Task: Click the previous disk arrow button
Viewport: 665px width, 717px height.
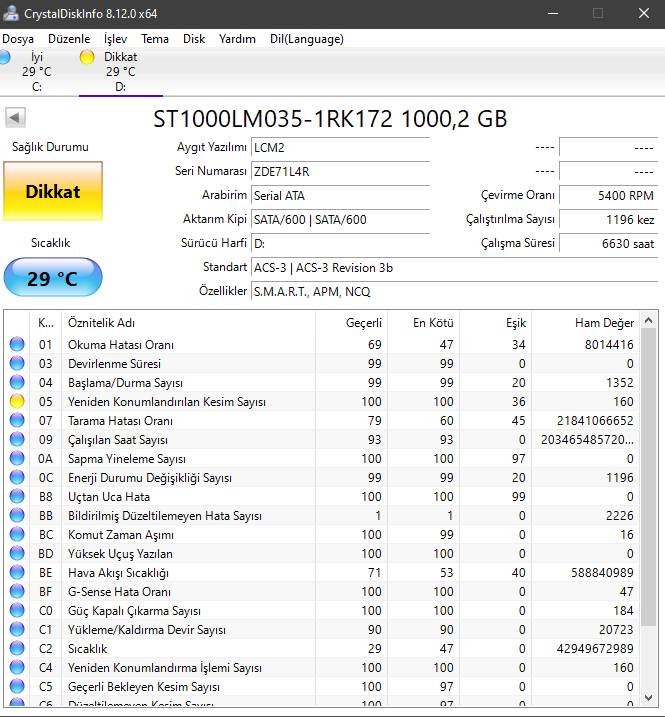Action: (x=15, y=118)
